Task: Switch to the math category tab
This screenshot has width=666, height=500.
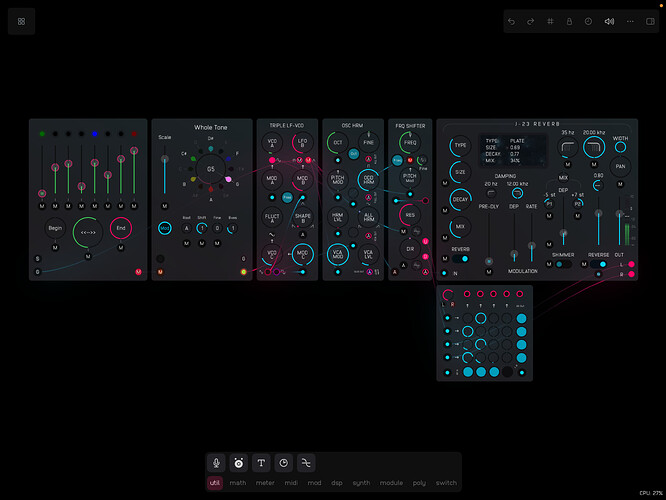Action: point(238,483)
